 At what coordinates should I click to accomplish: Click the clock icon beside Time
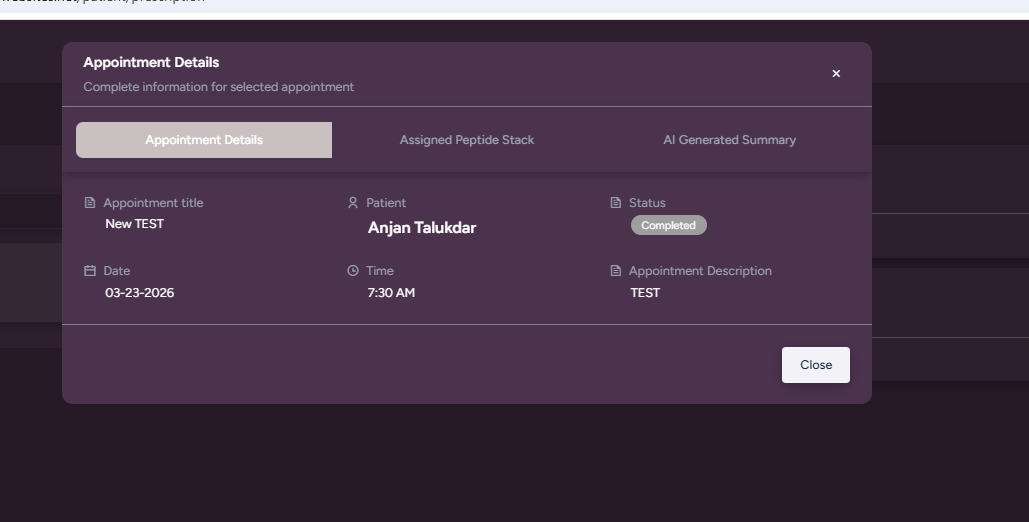pos(352,271)
